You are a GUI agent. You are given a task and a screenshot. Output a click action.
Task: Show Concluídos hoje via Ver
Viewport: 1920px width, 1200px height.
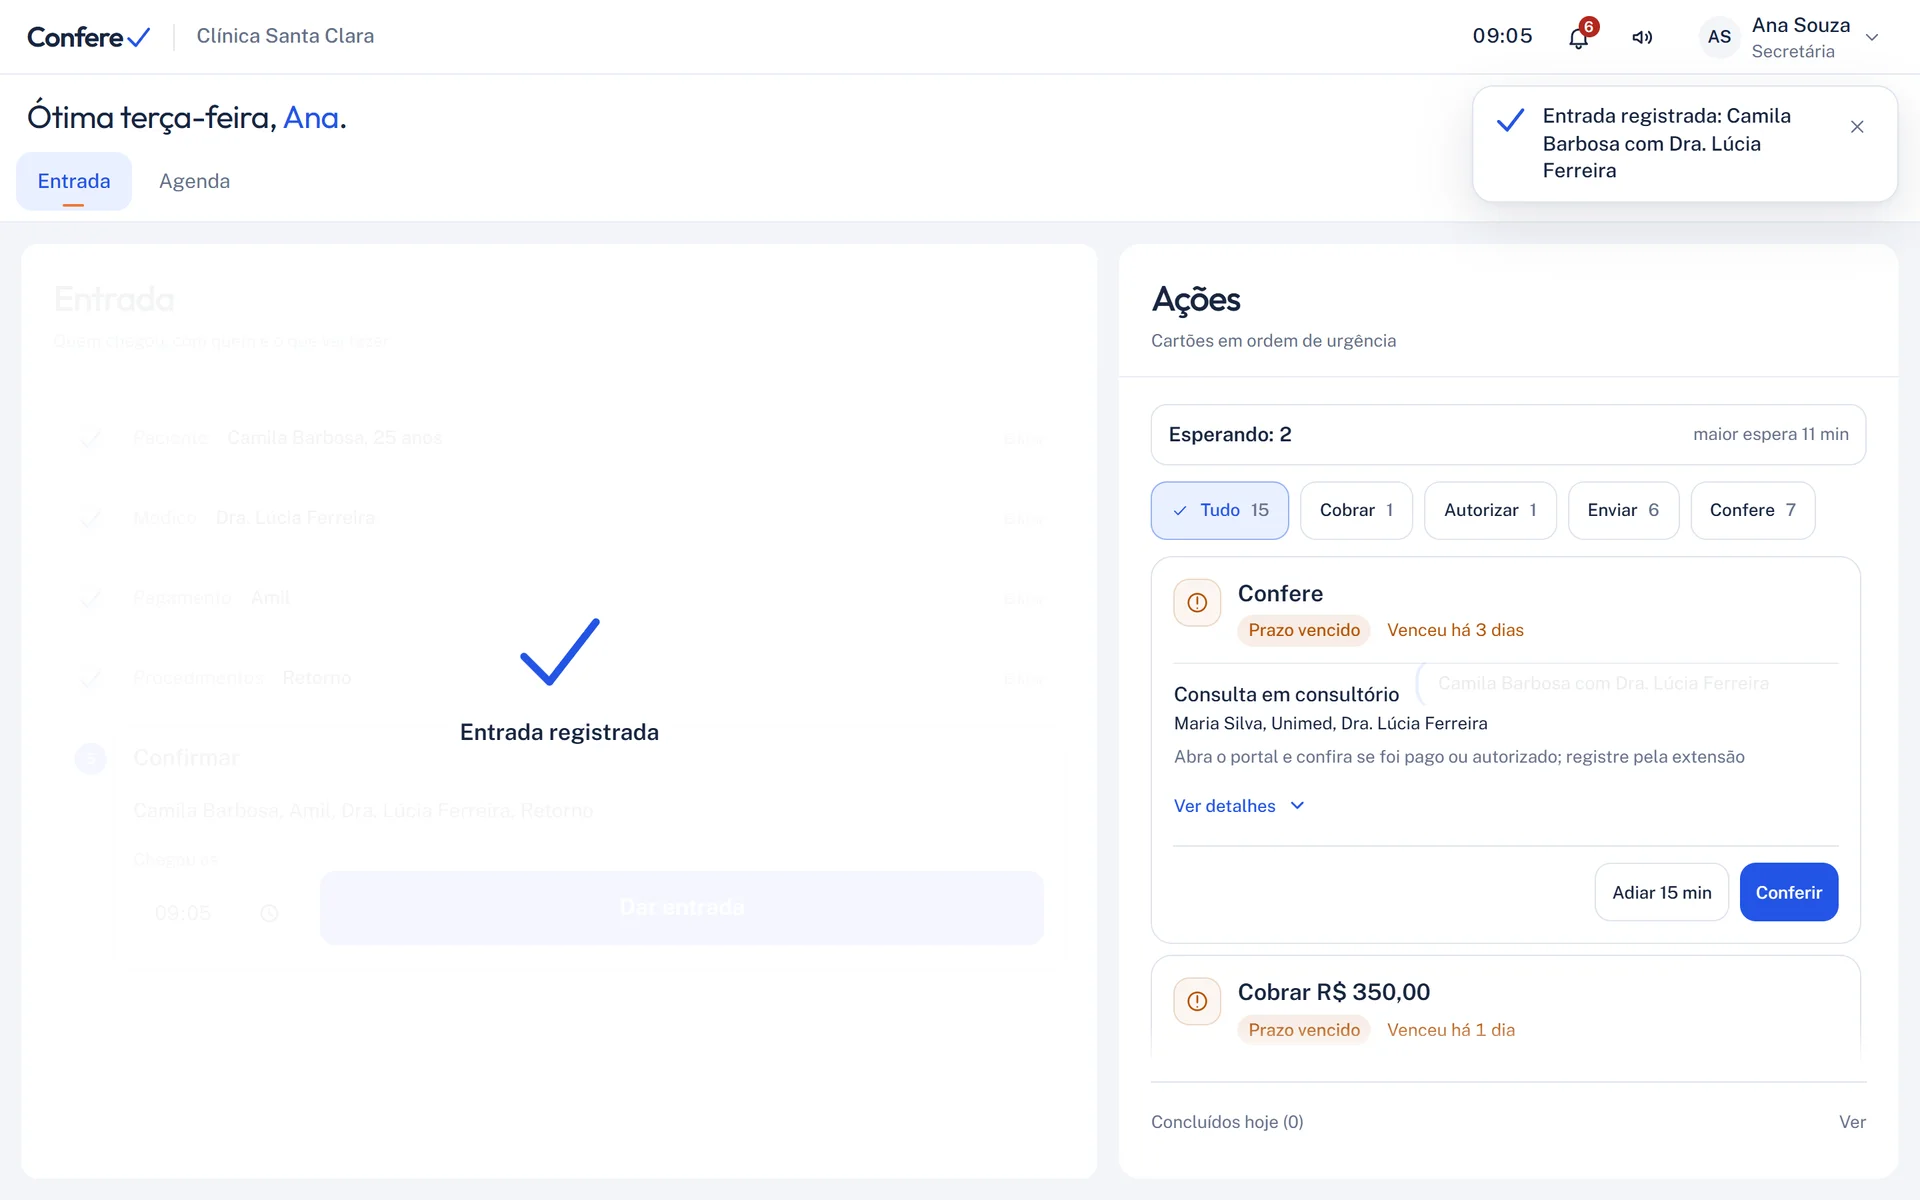tap(1852, 1122)
